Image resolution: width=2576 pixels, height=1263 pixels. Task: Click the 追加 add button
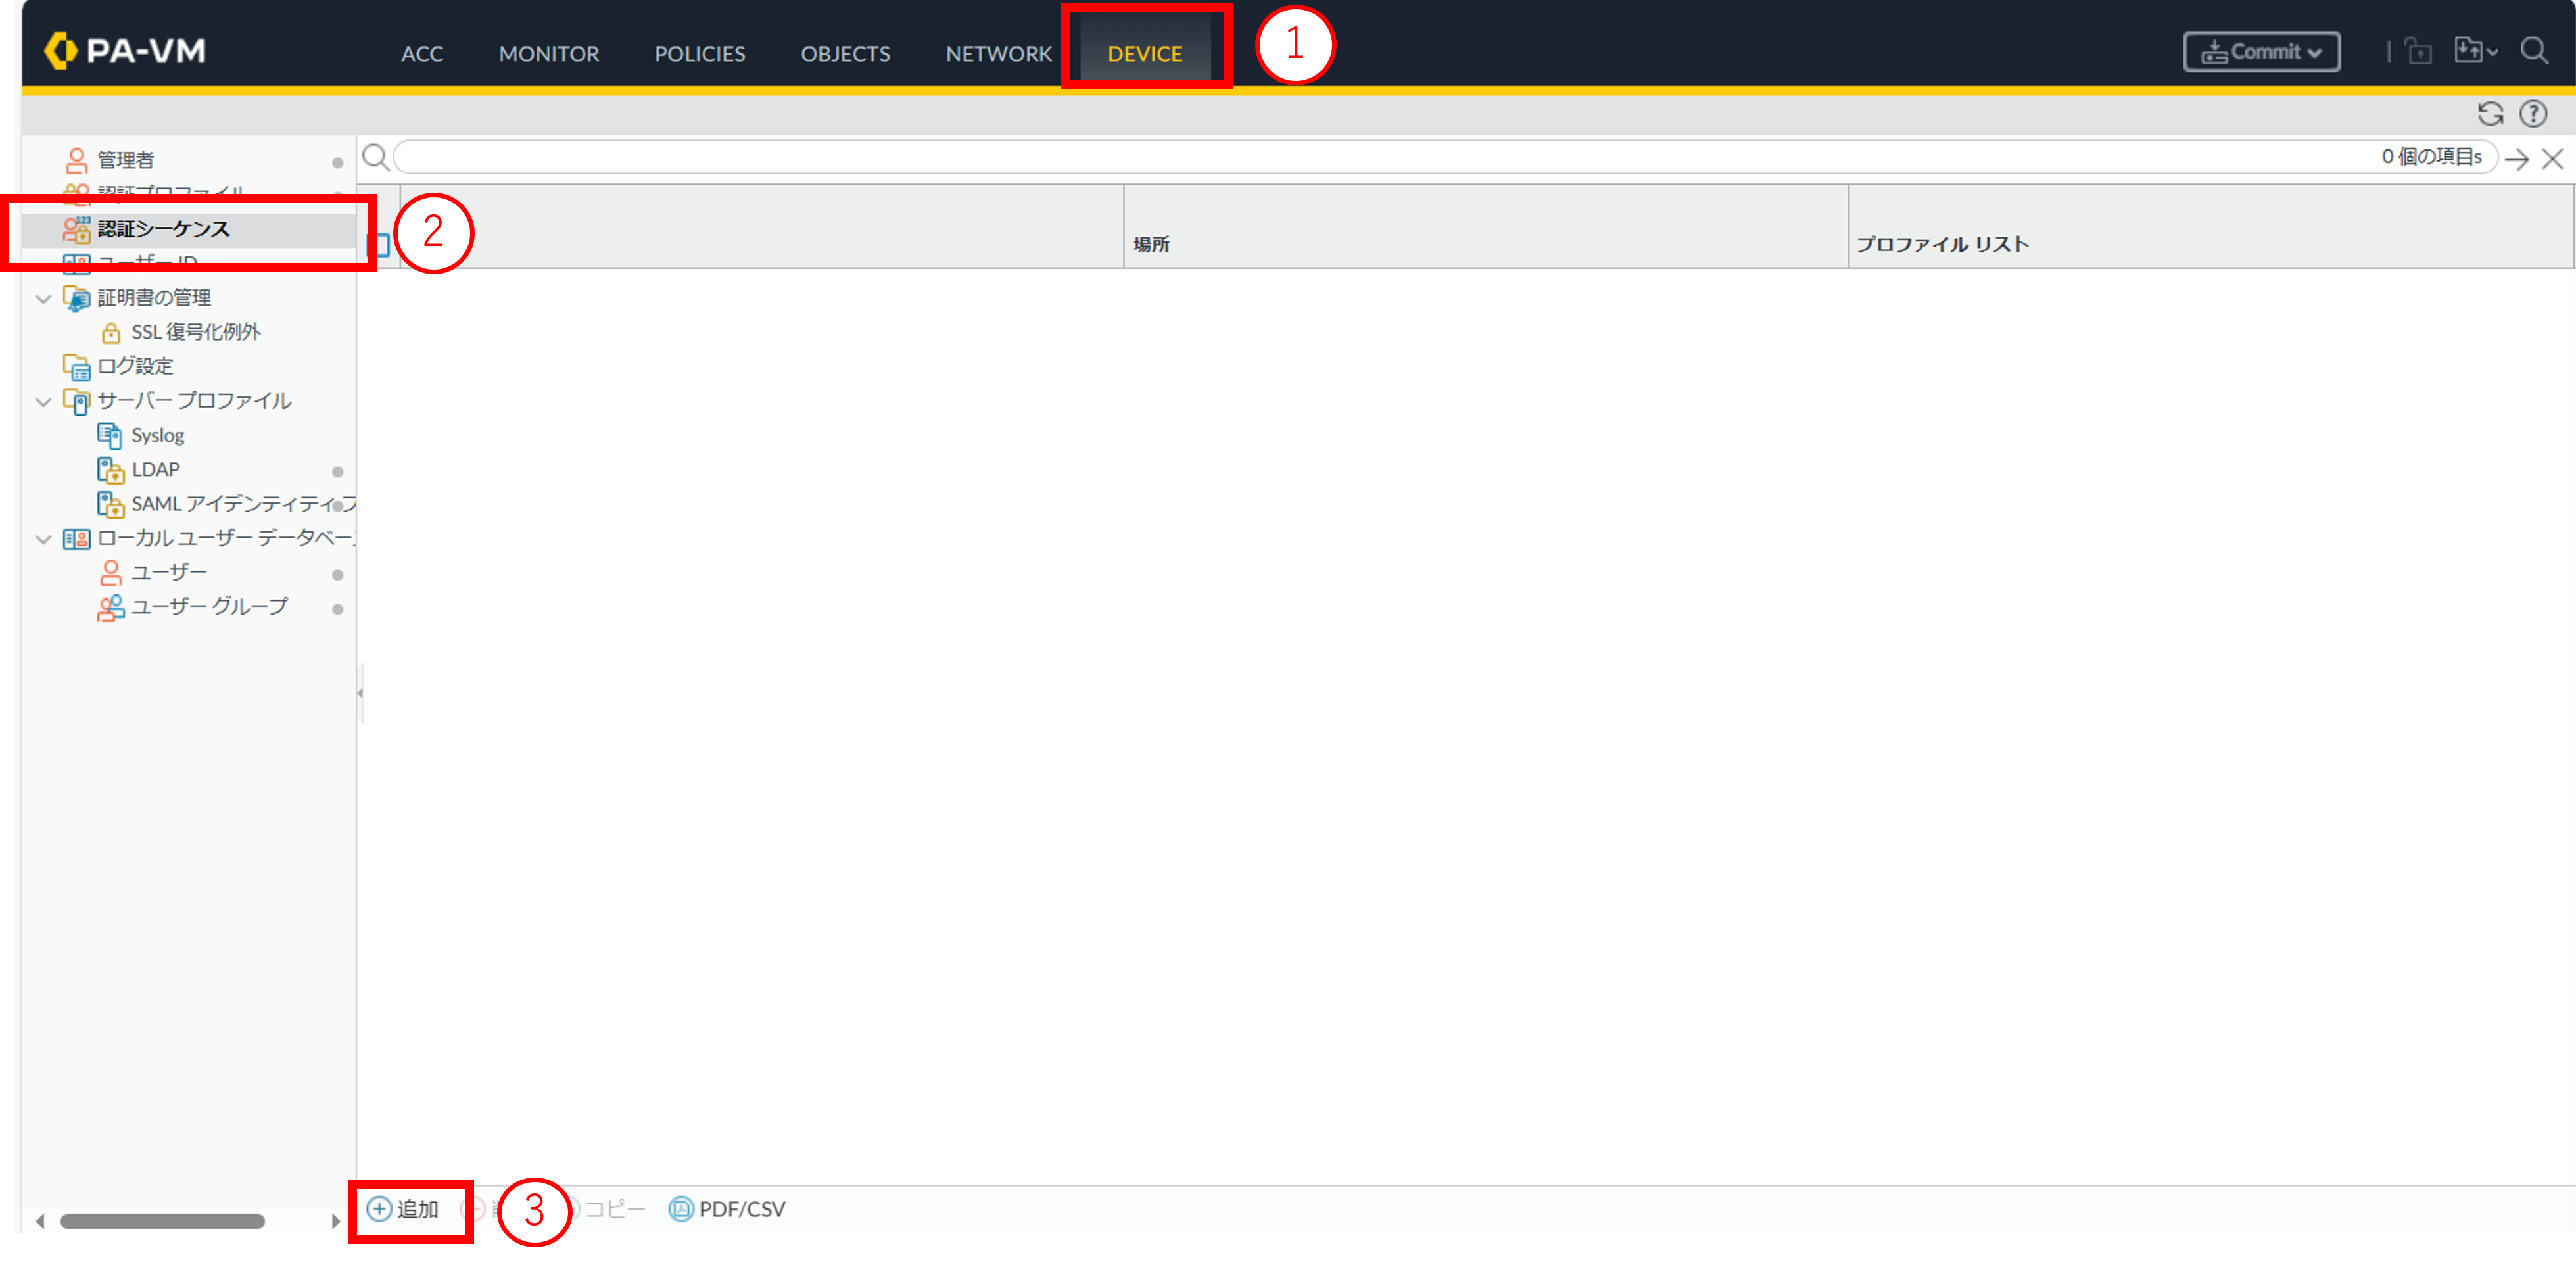point(405,1209)
